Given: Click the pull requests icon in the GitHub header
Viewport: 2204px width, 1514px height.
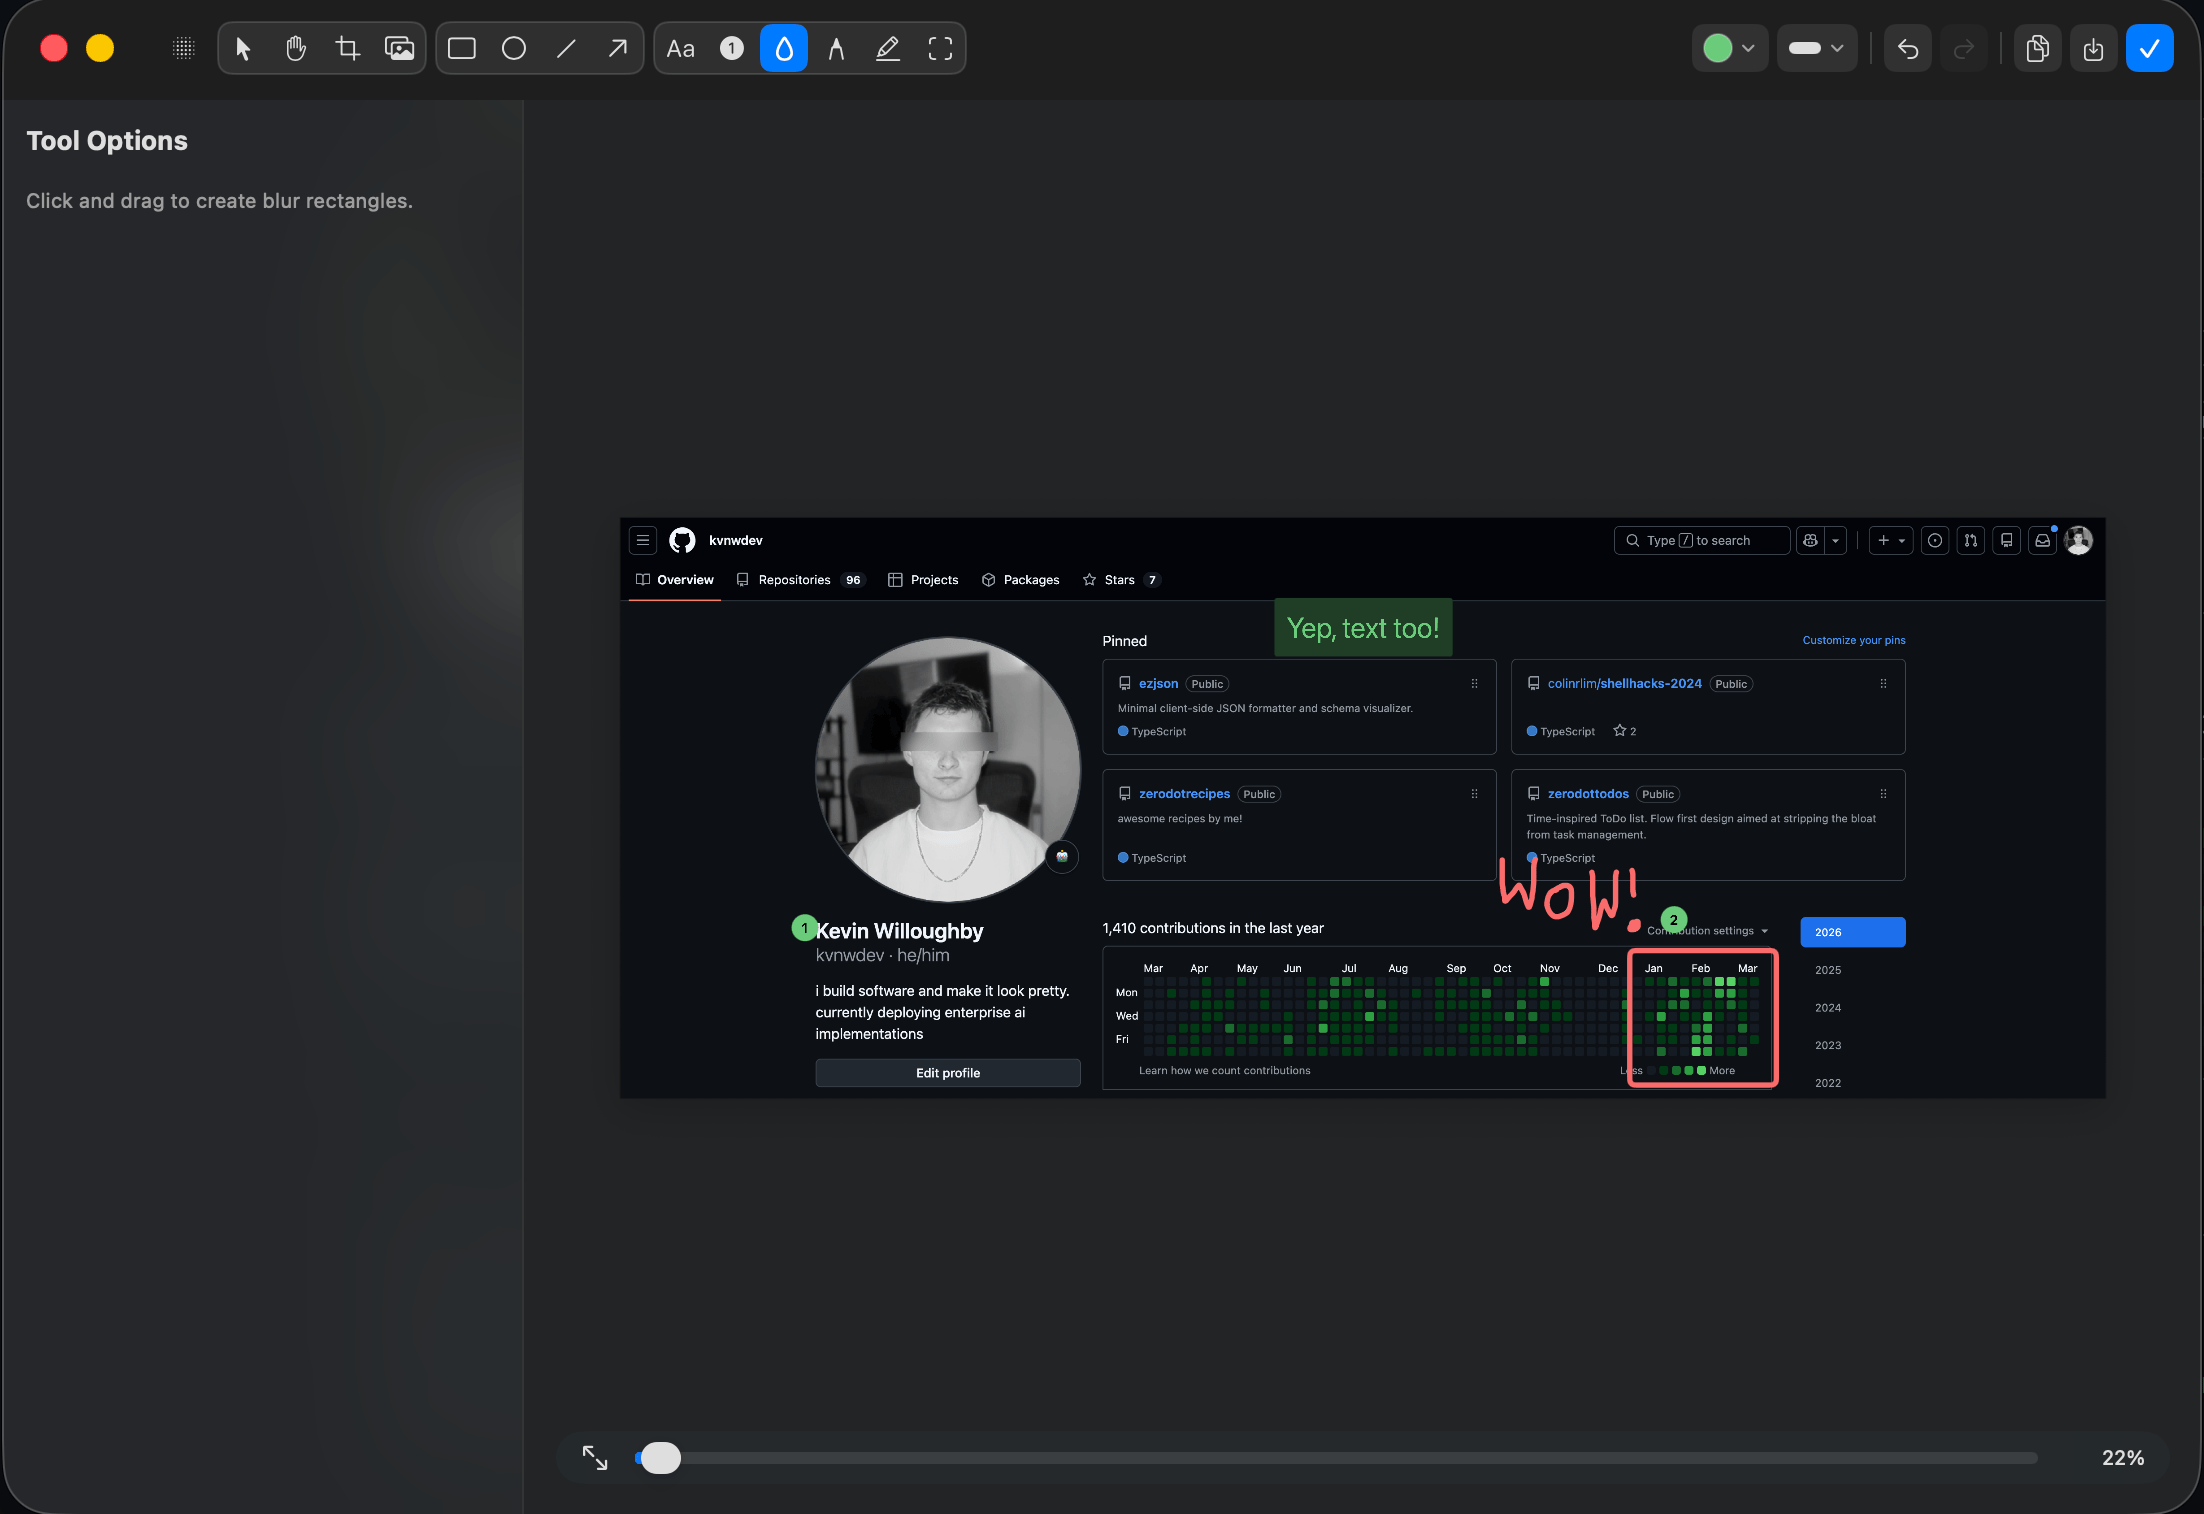Looking at the screenshot, I should tap(1970, 540).
